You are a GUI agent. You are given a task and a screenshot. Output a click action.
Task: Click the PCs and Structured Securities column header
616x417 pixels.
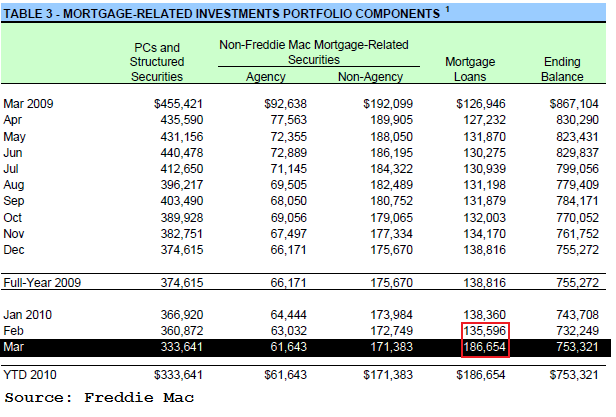click(157, 61)
